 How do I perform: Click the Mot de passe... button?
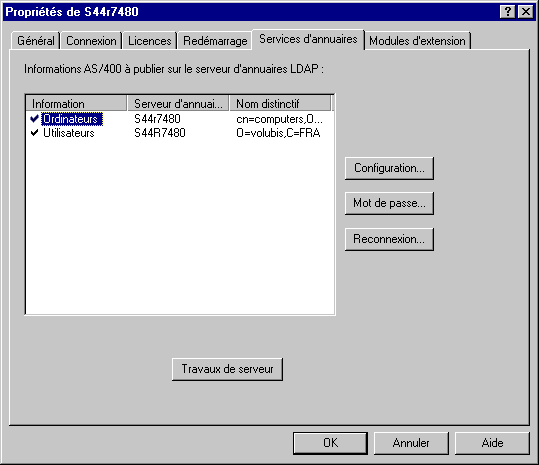click(x=389, y=203)
